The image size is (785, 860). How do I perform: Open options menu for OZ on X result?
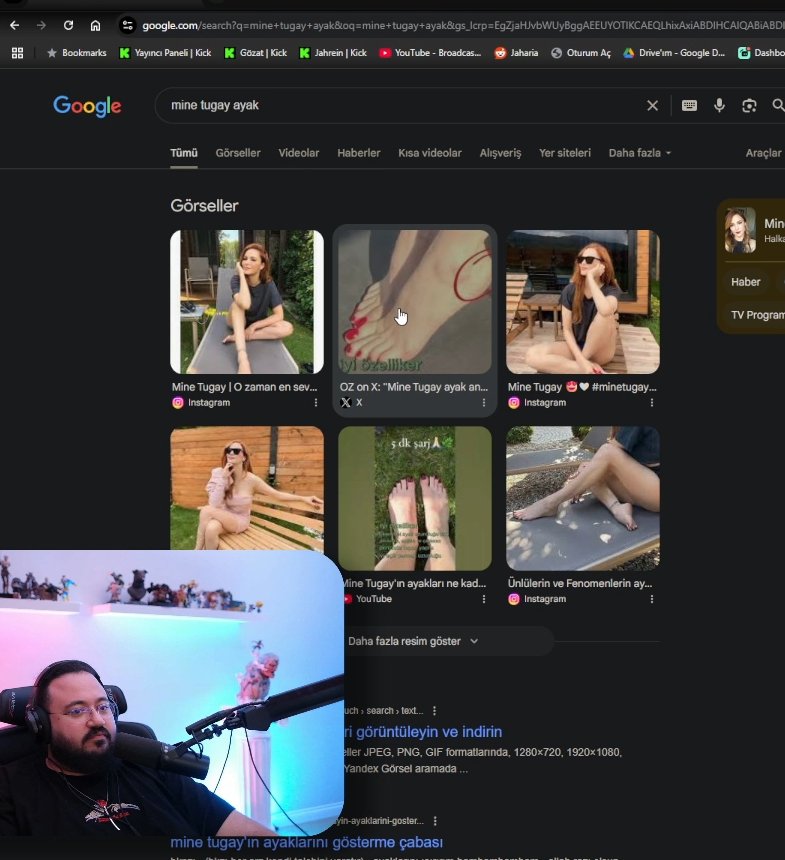pos(484,403)
